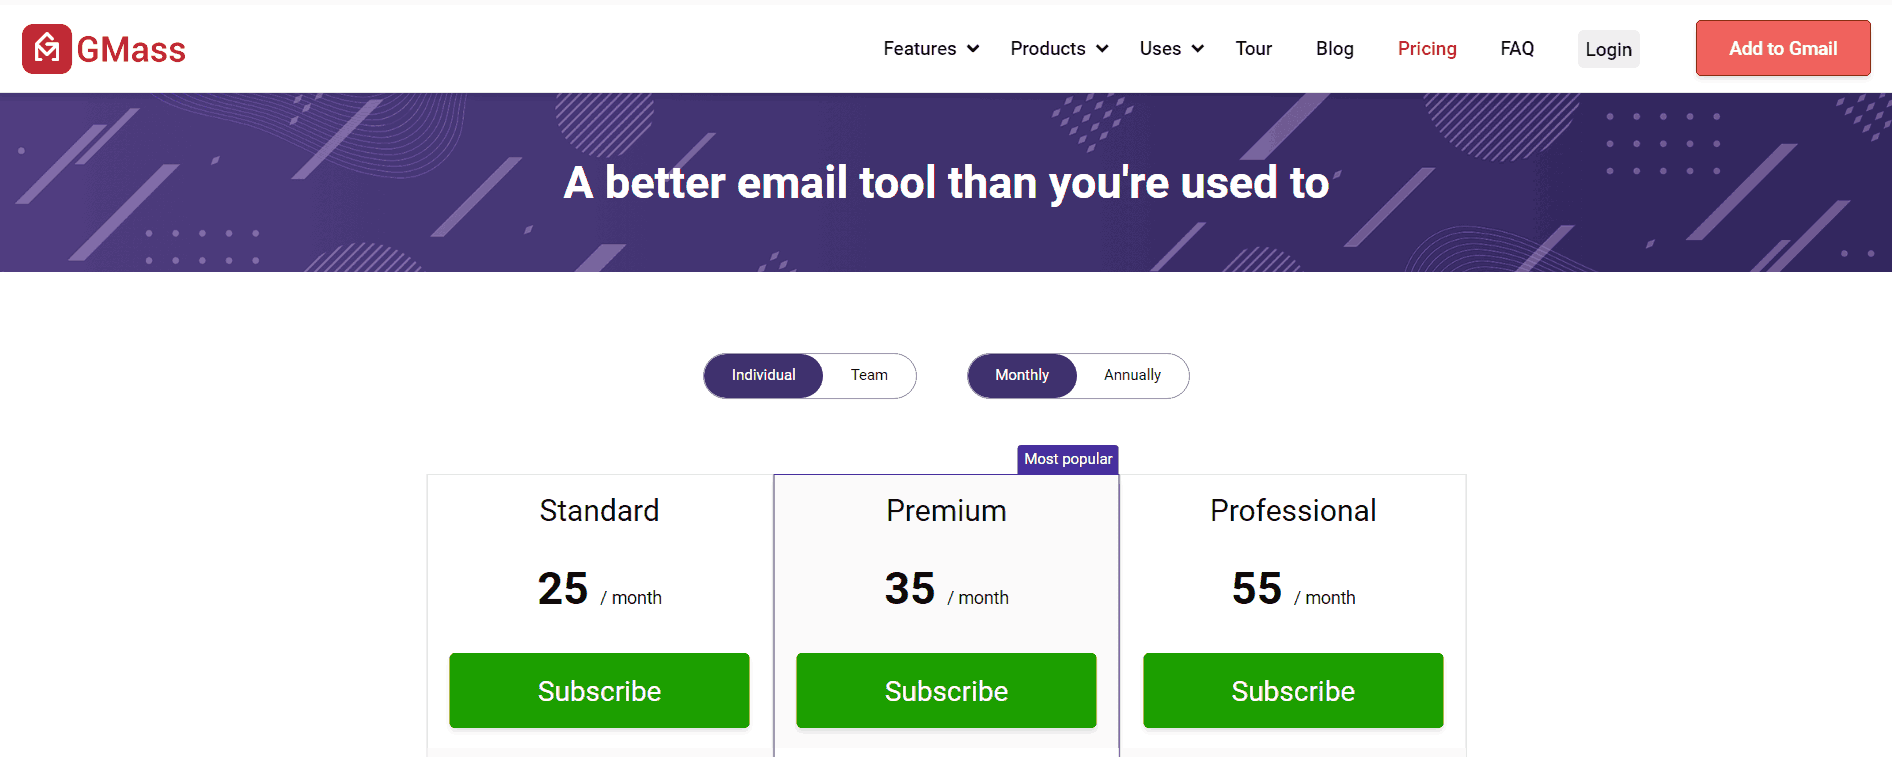
Task: Open the Pricing nav link
Action: coord(1427,49)
